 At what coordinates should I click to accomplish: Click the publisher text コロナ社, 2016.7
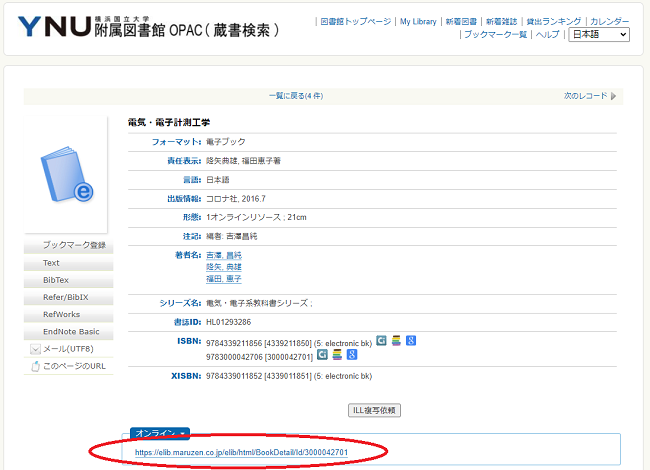(x=236, y=199)
